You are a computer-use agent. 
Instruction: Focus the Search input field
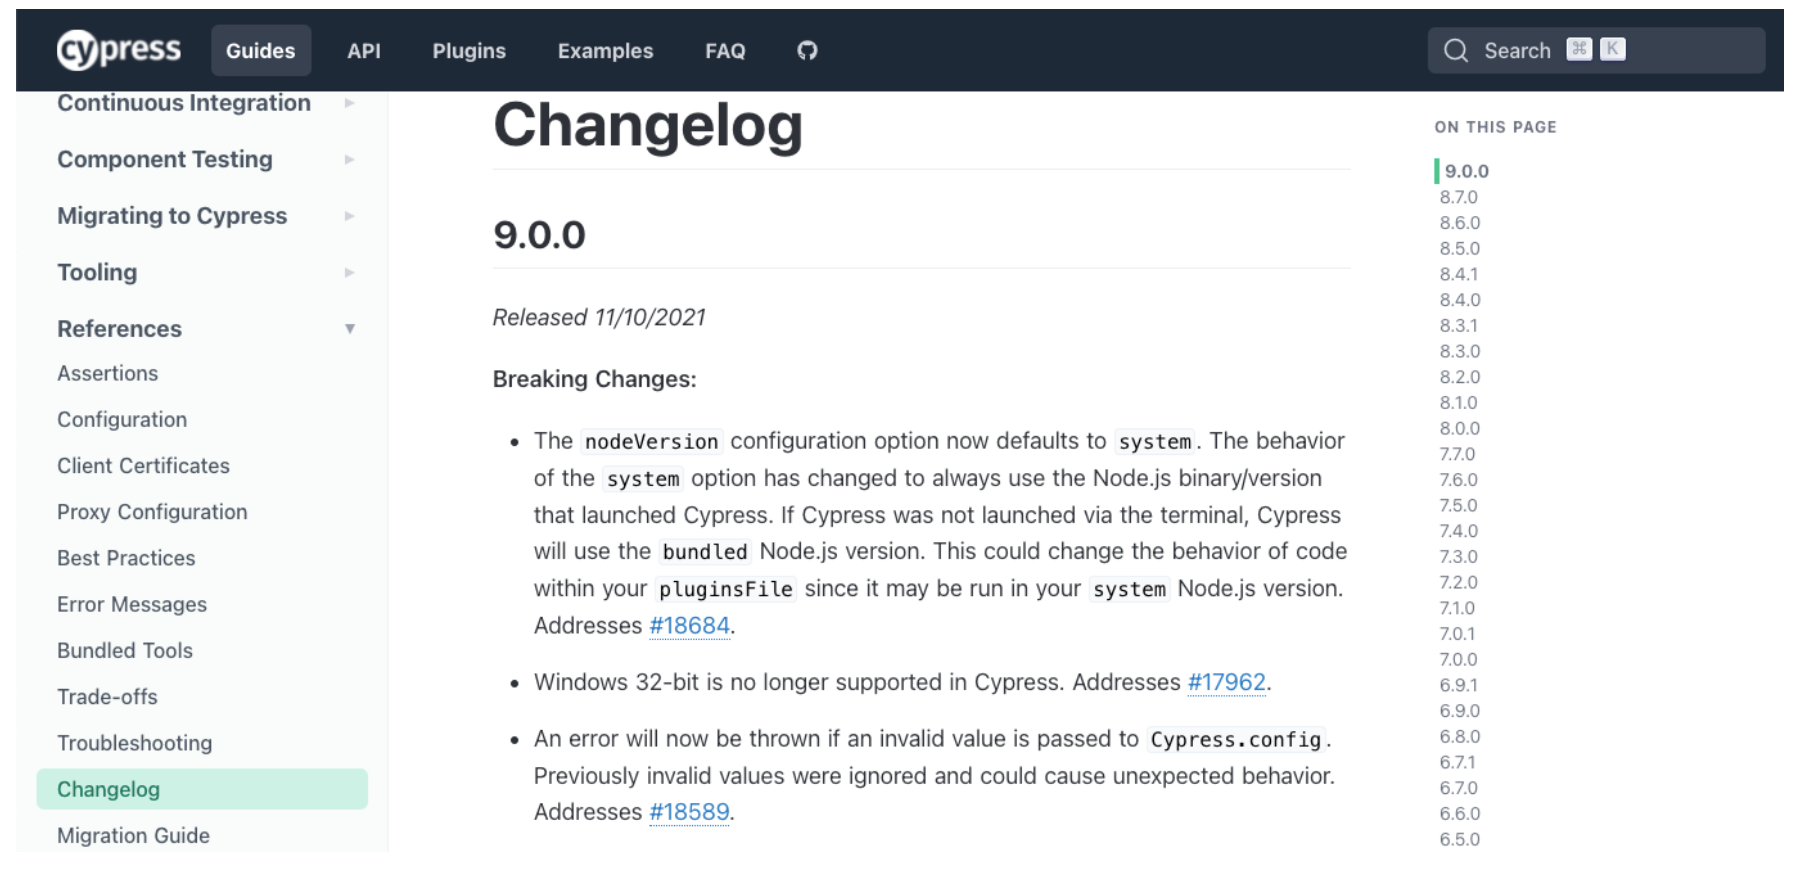(x=1600, y=50)
